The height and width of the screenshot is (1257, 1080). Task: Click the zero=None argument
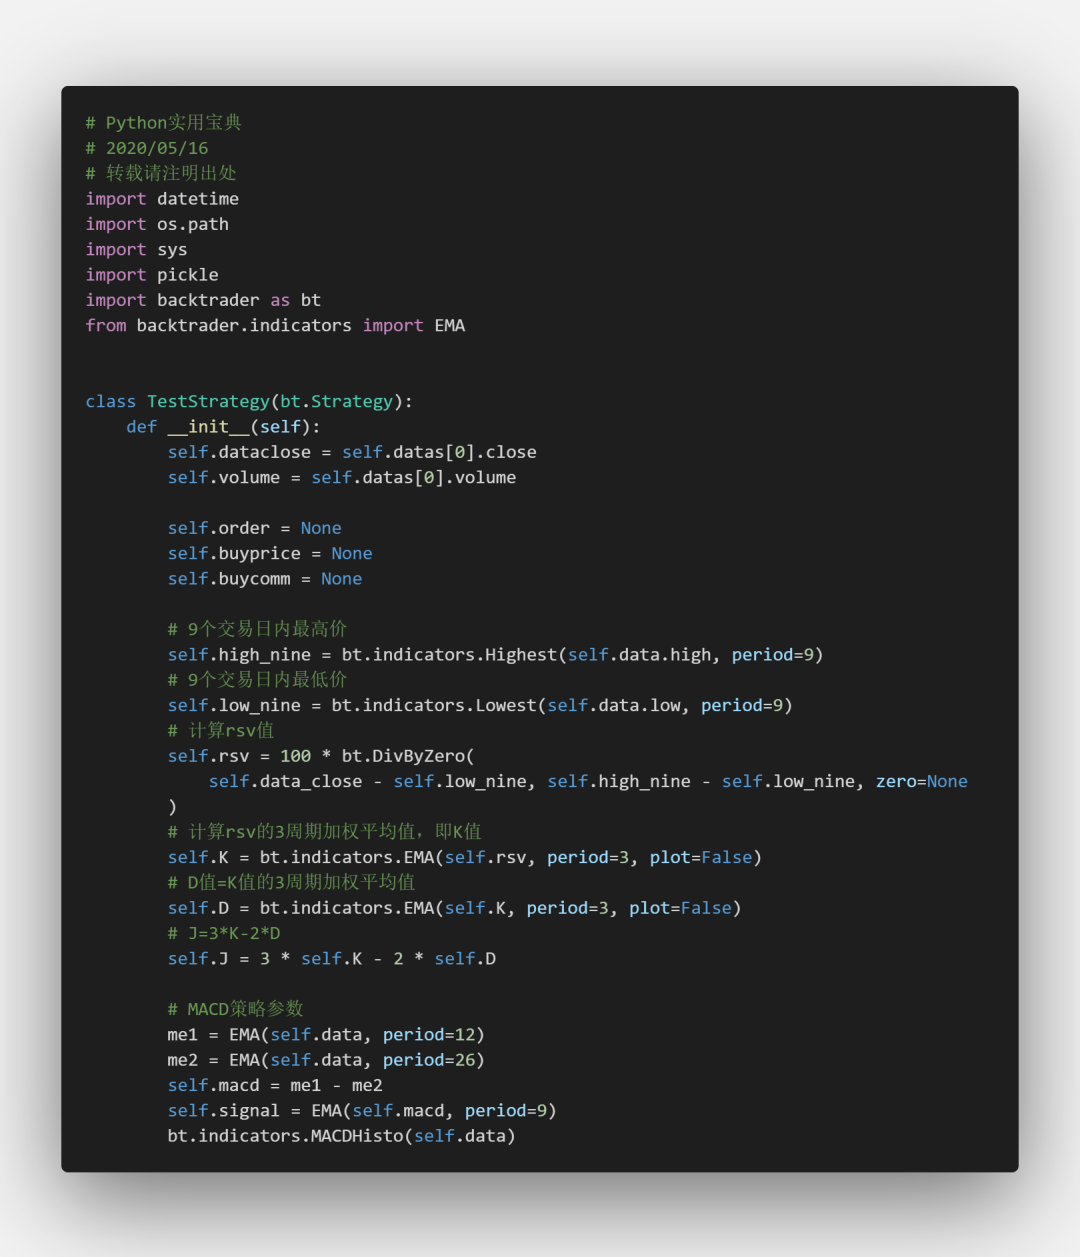(x=921, y=782)
